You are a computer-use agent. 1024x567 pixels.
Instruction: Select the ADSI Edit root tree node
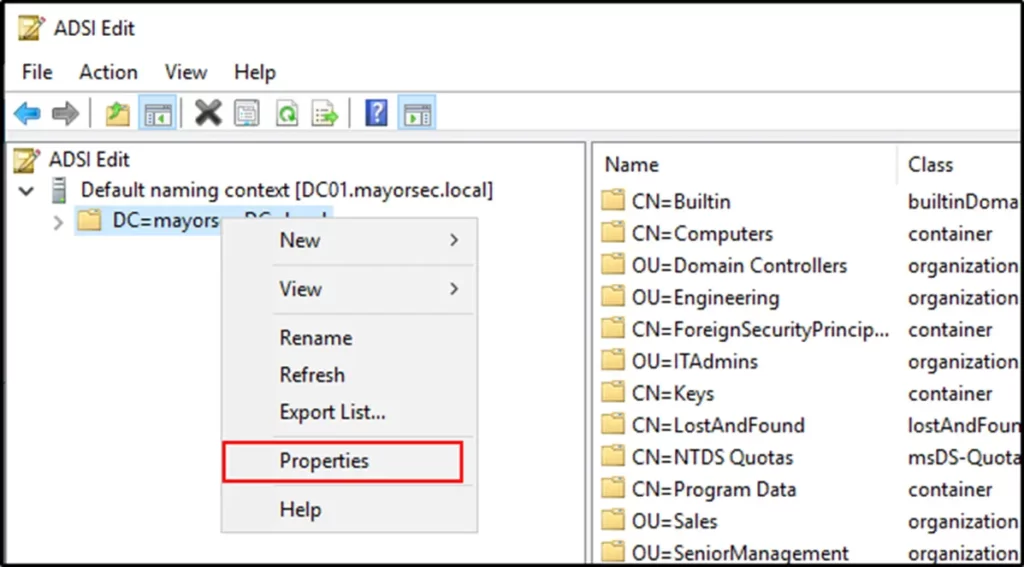pyautogui.click(x=89, y=160)
